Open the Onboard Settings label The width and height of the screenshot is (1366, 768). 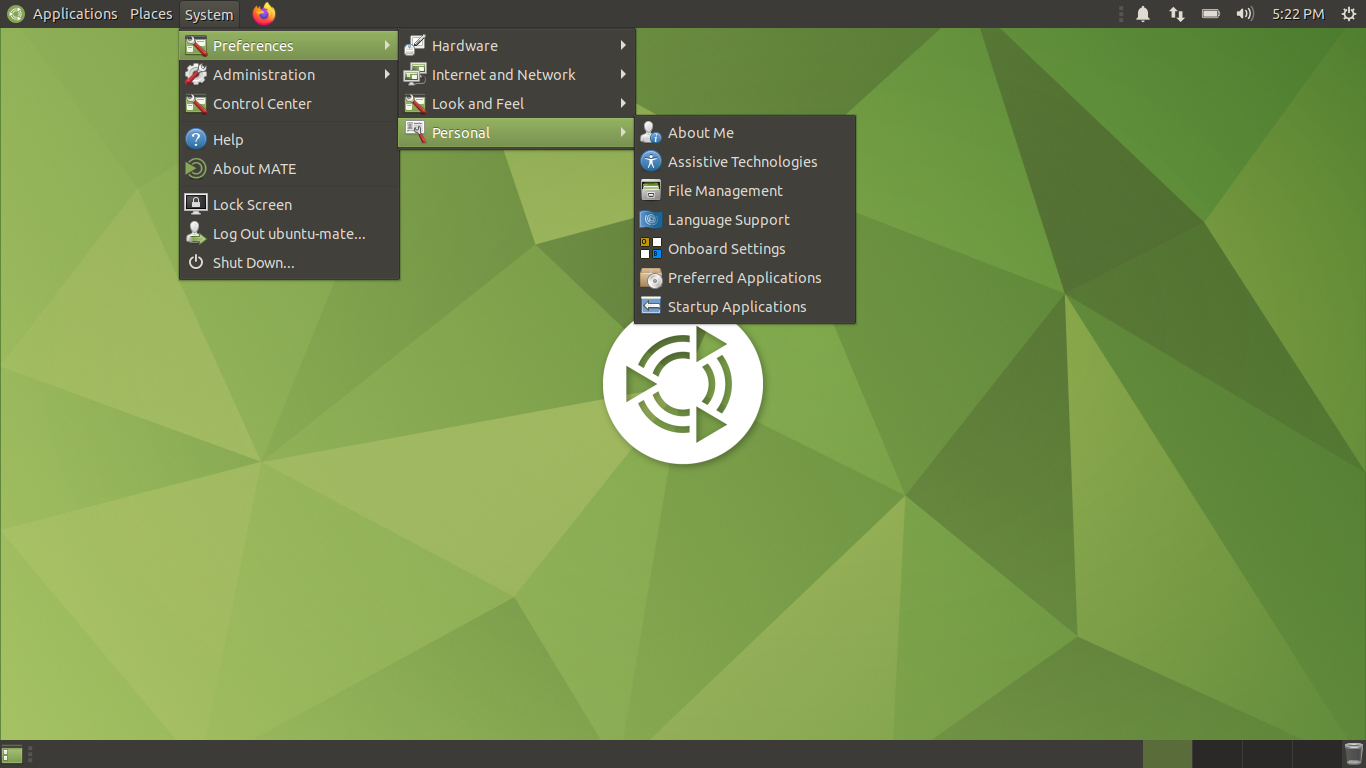[727, 249]
